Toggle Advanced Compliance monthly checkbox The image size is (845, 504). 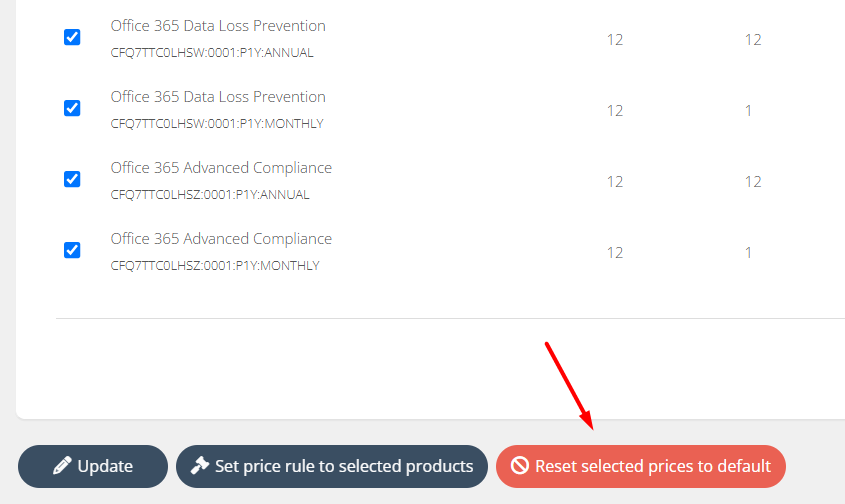(x=72, y=250)
